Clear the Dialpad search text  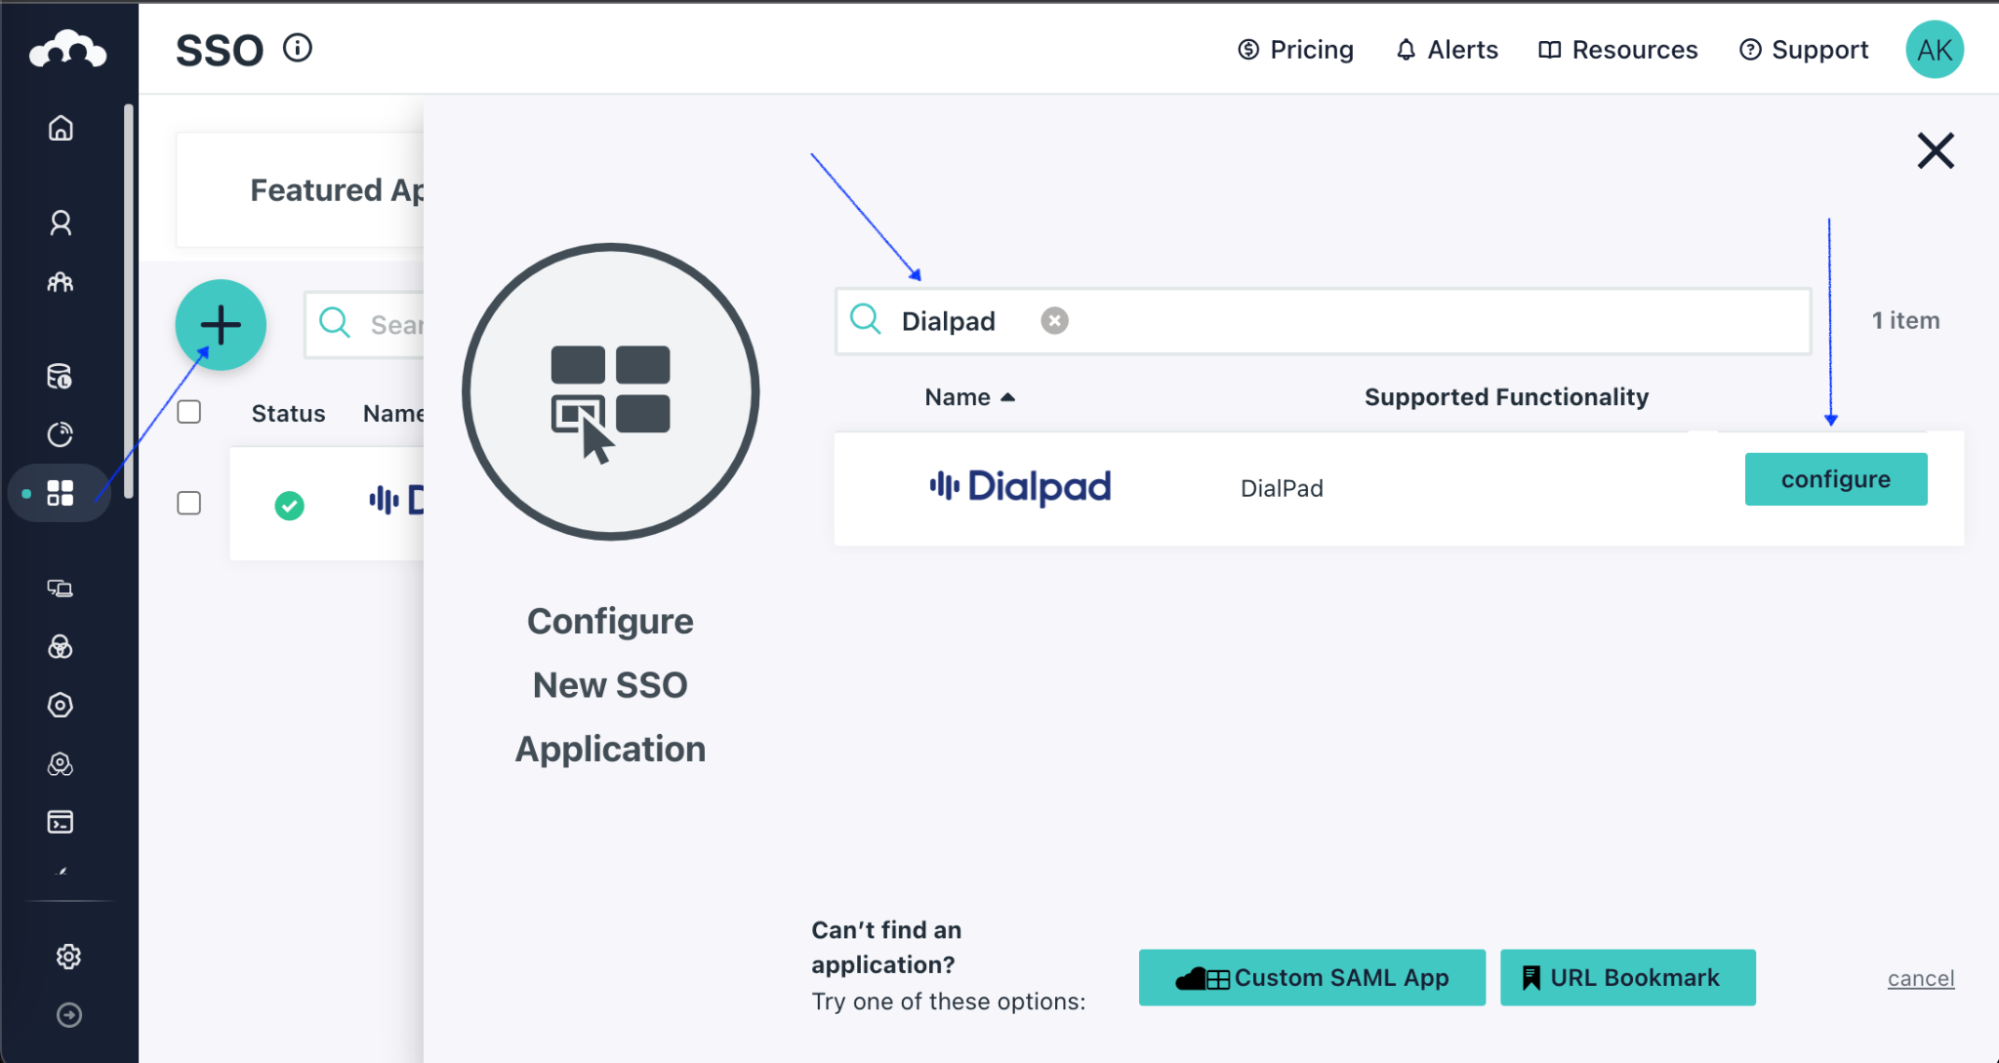point(1054,320)
